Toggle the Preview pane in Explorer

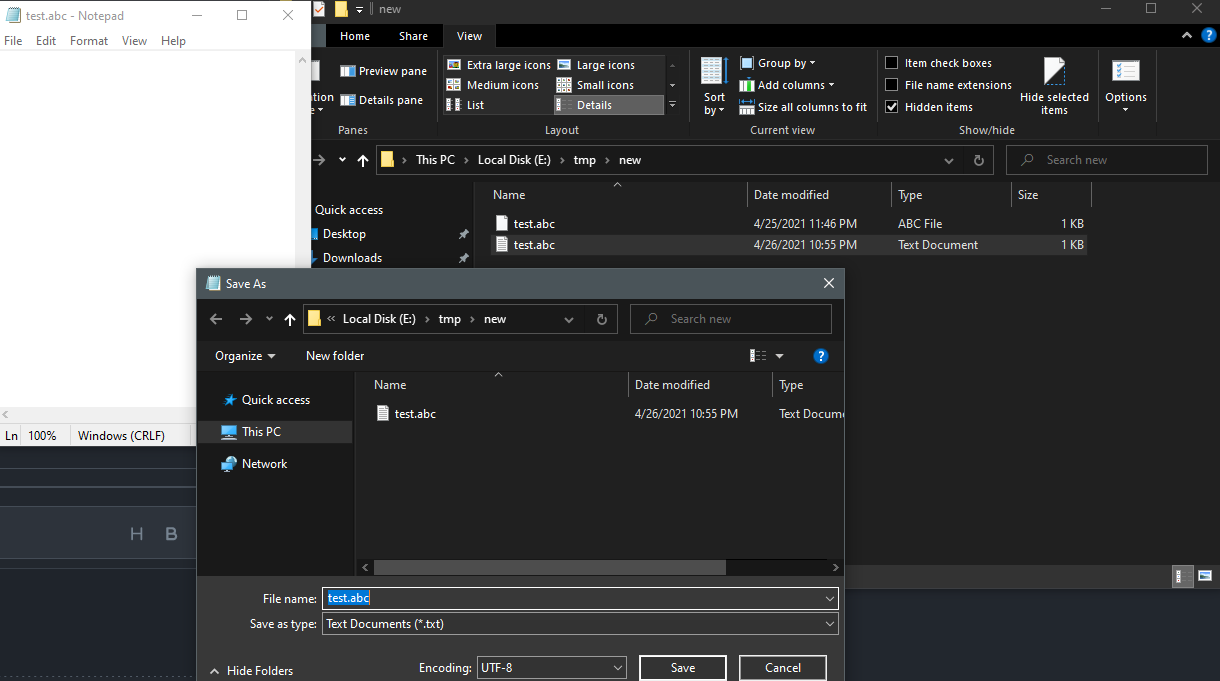(383, 70)
